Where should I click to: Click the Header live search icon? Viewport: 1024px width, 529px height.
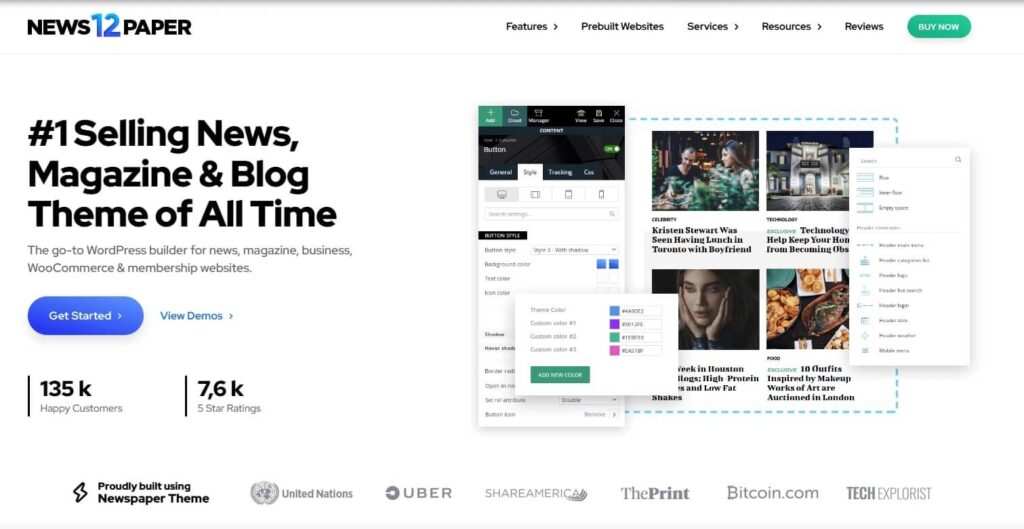865,291
